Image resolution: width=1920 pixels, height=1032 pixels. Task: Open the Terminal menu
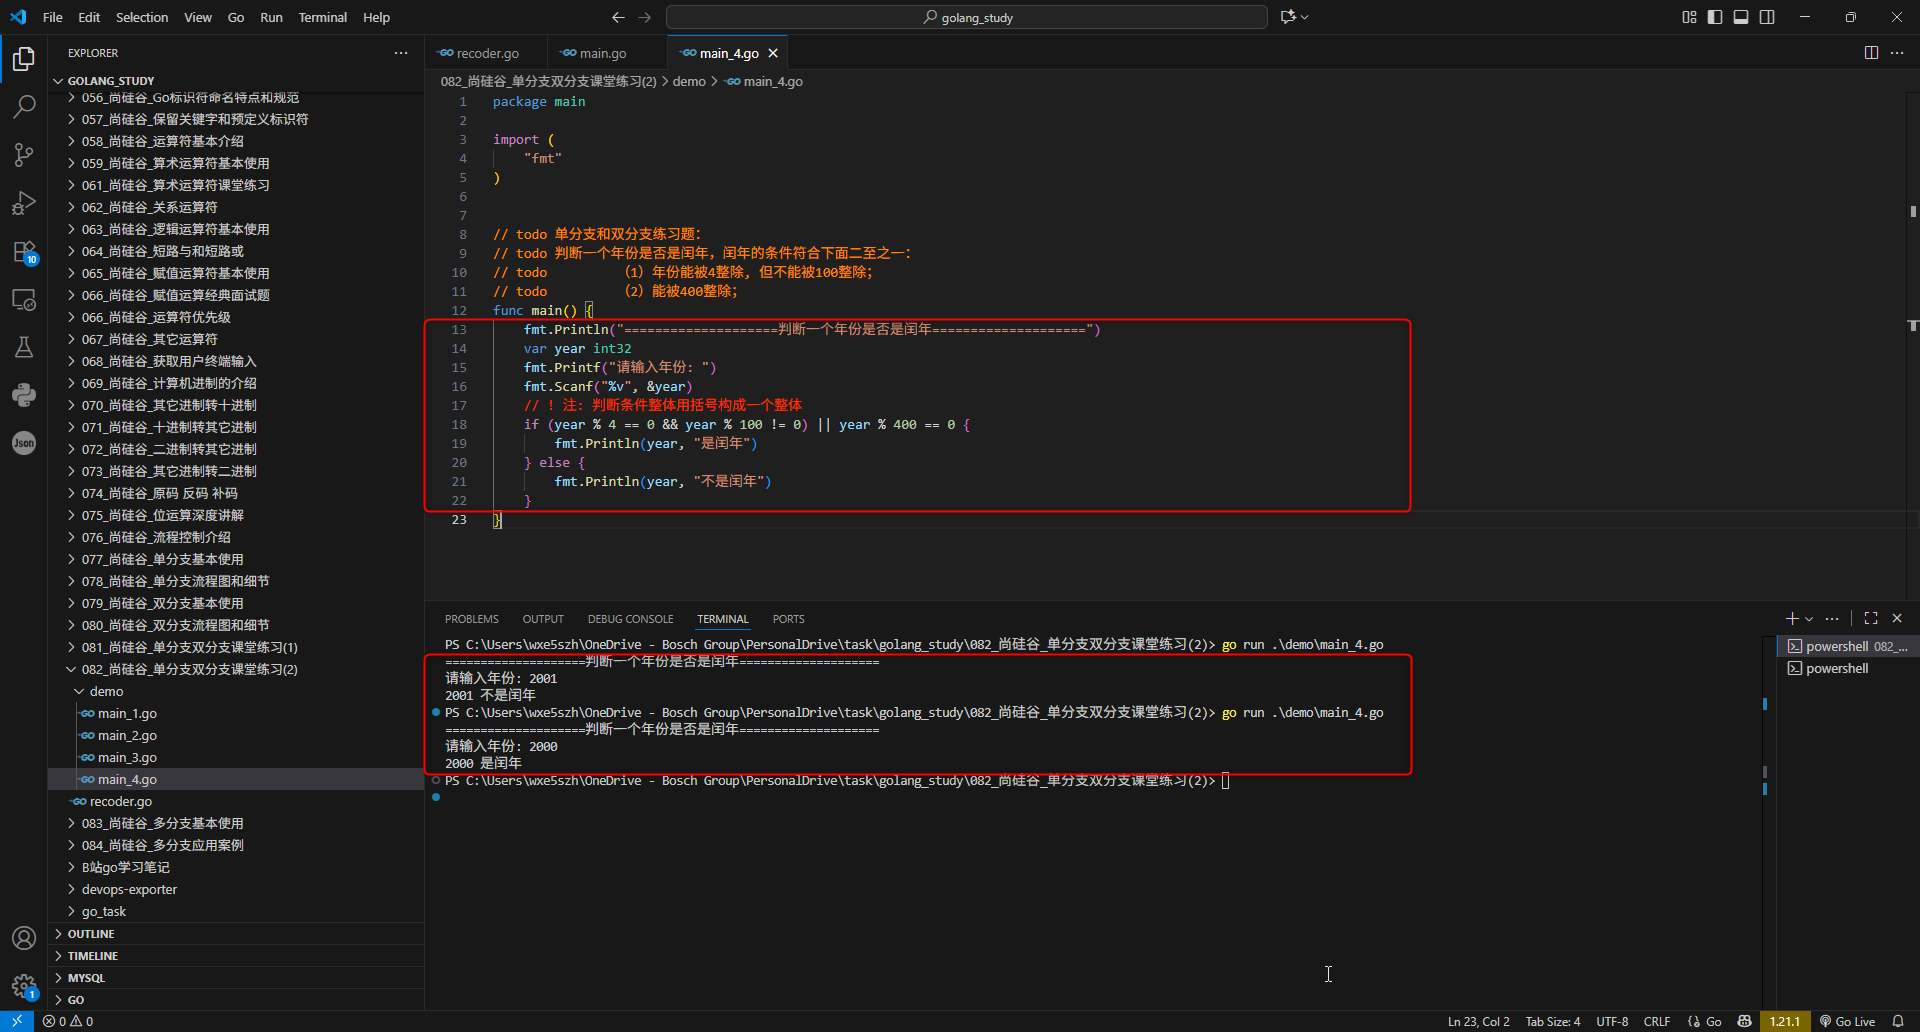(322, 17)
